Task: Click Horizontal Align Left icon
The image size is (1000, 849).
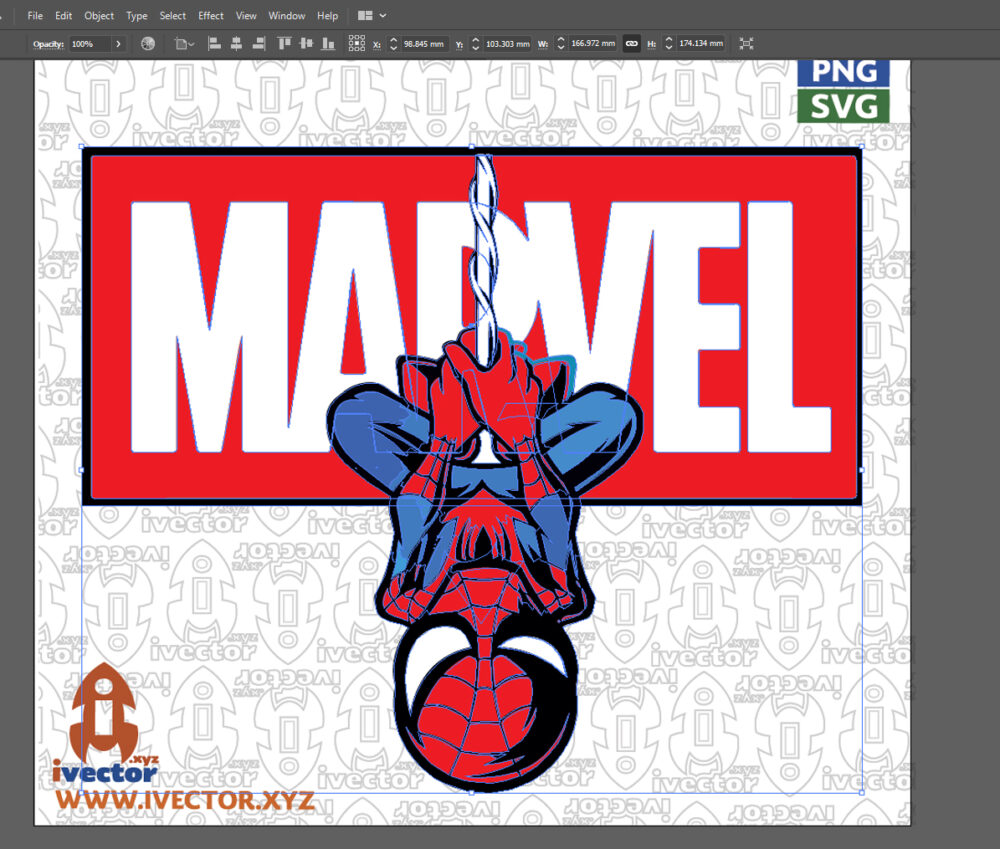Action: point(215,43)
